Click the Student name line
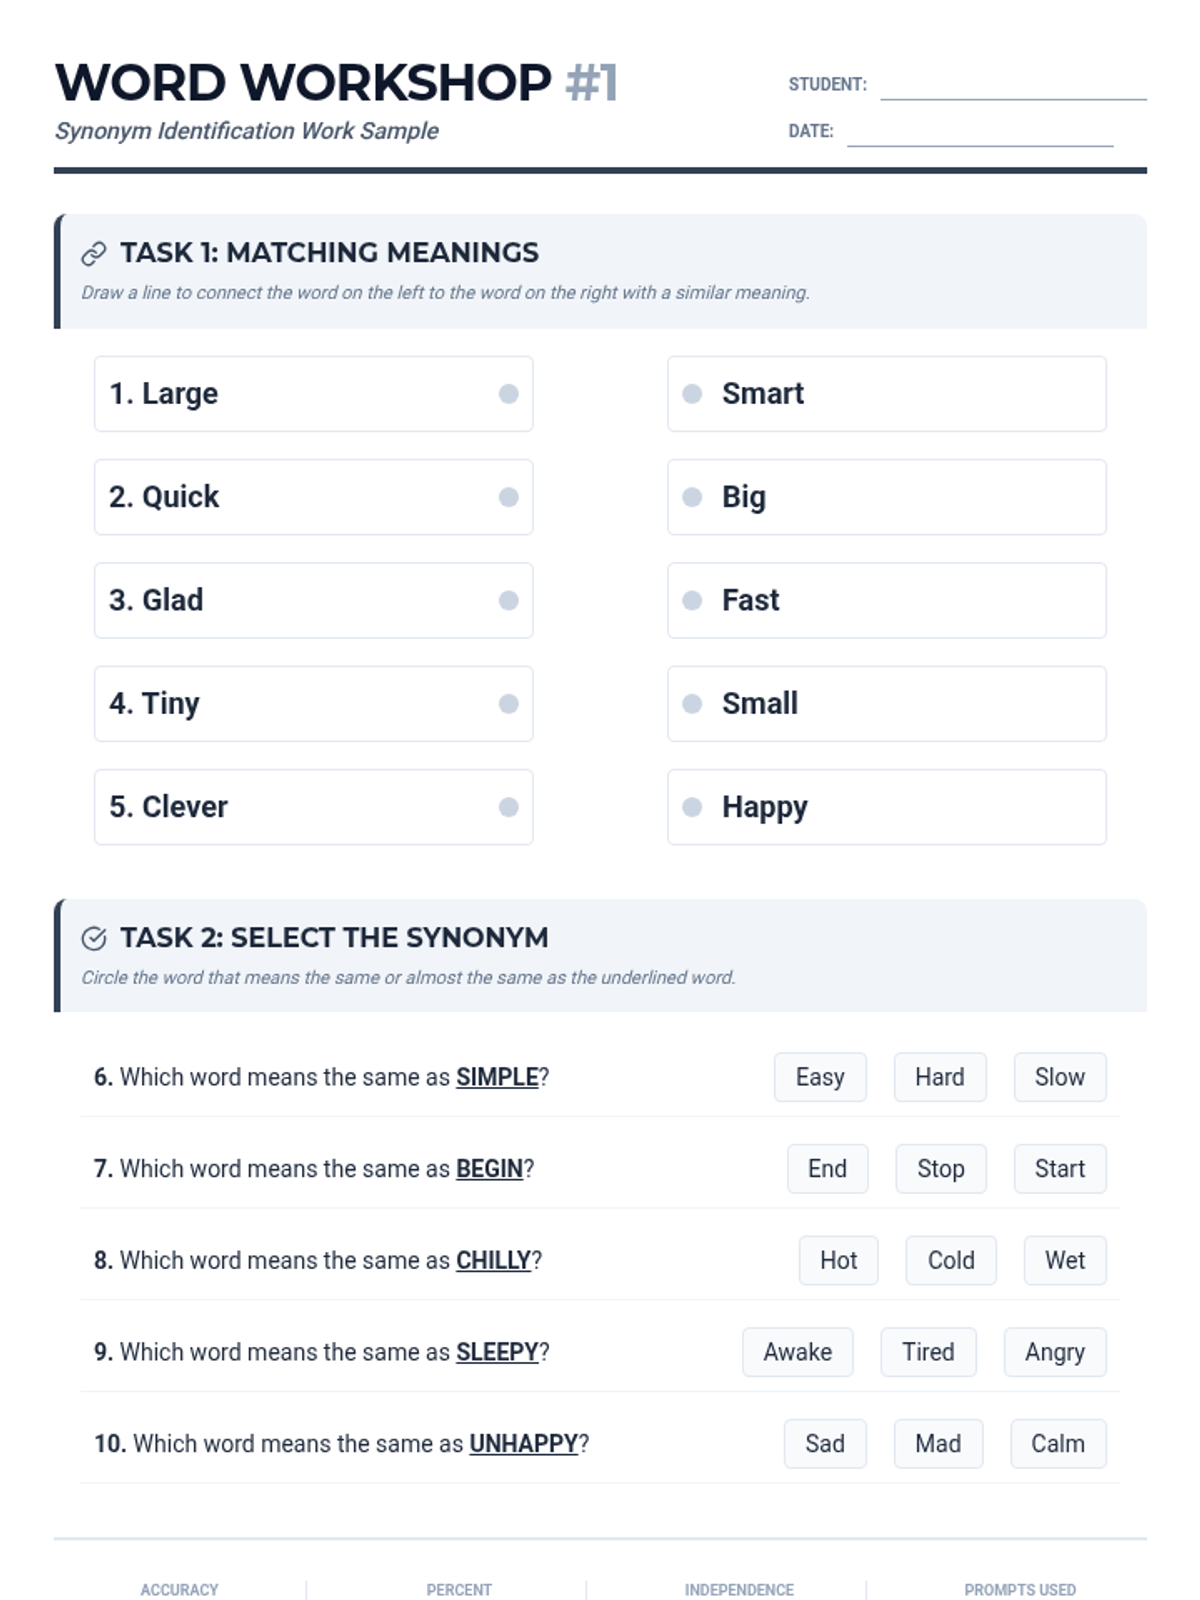Viewport: 1200px width, 1600px height. click(1012, 88)
